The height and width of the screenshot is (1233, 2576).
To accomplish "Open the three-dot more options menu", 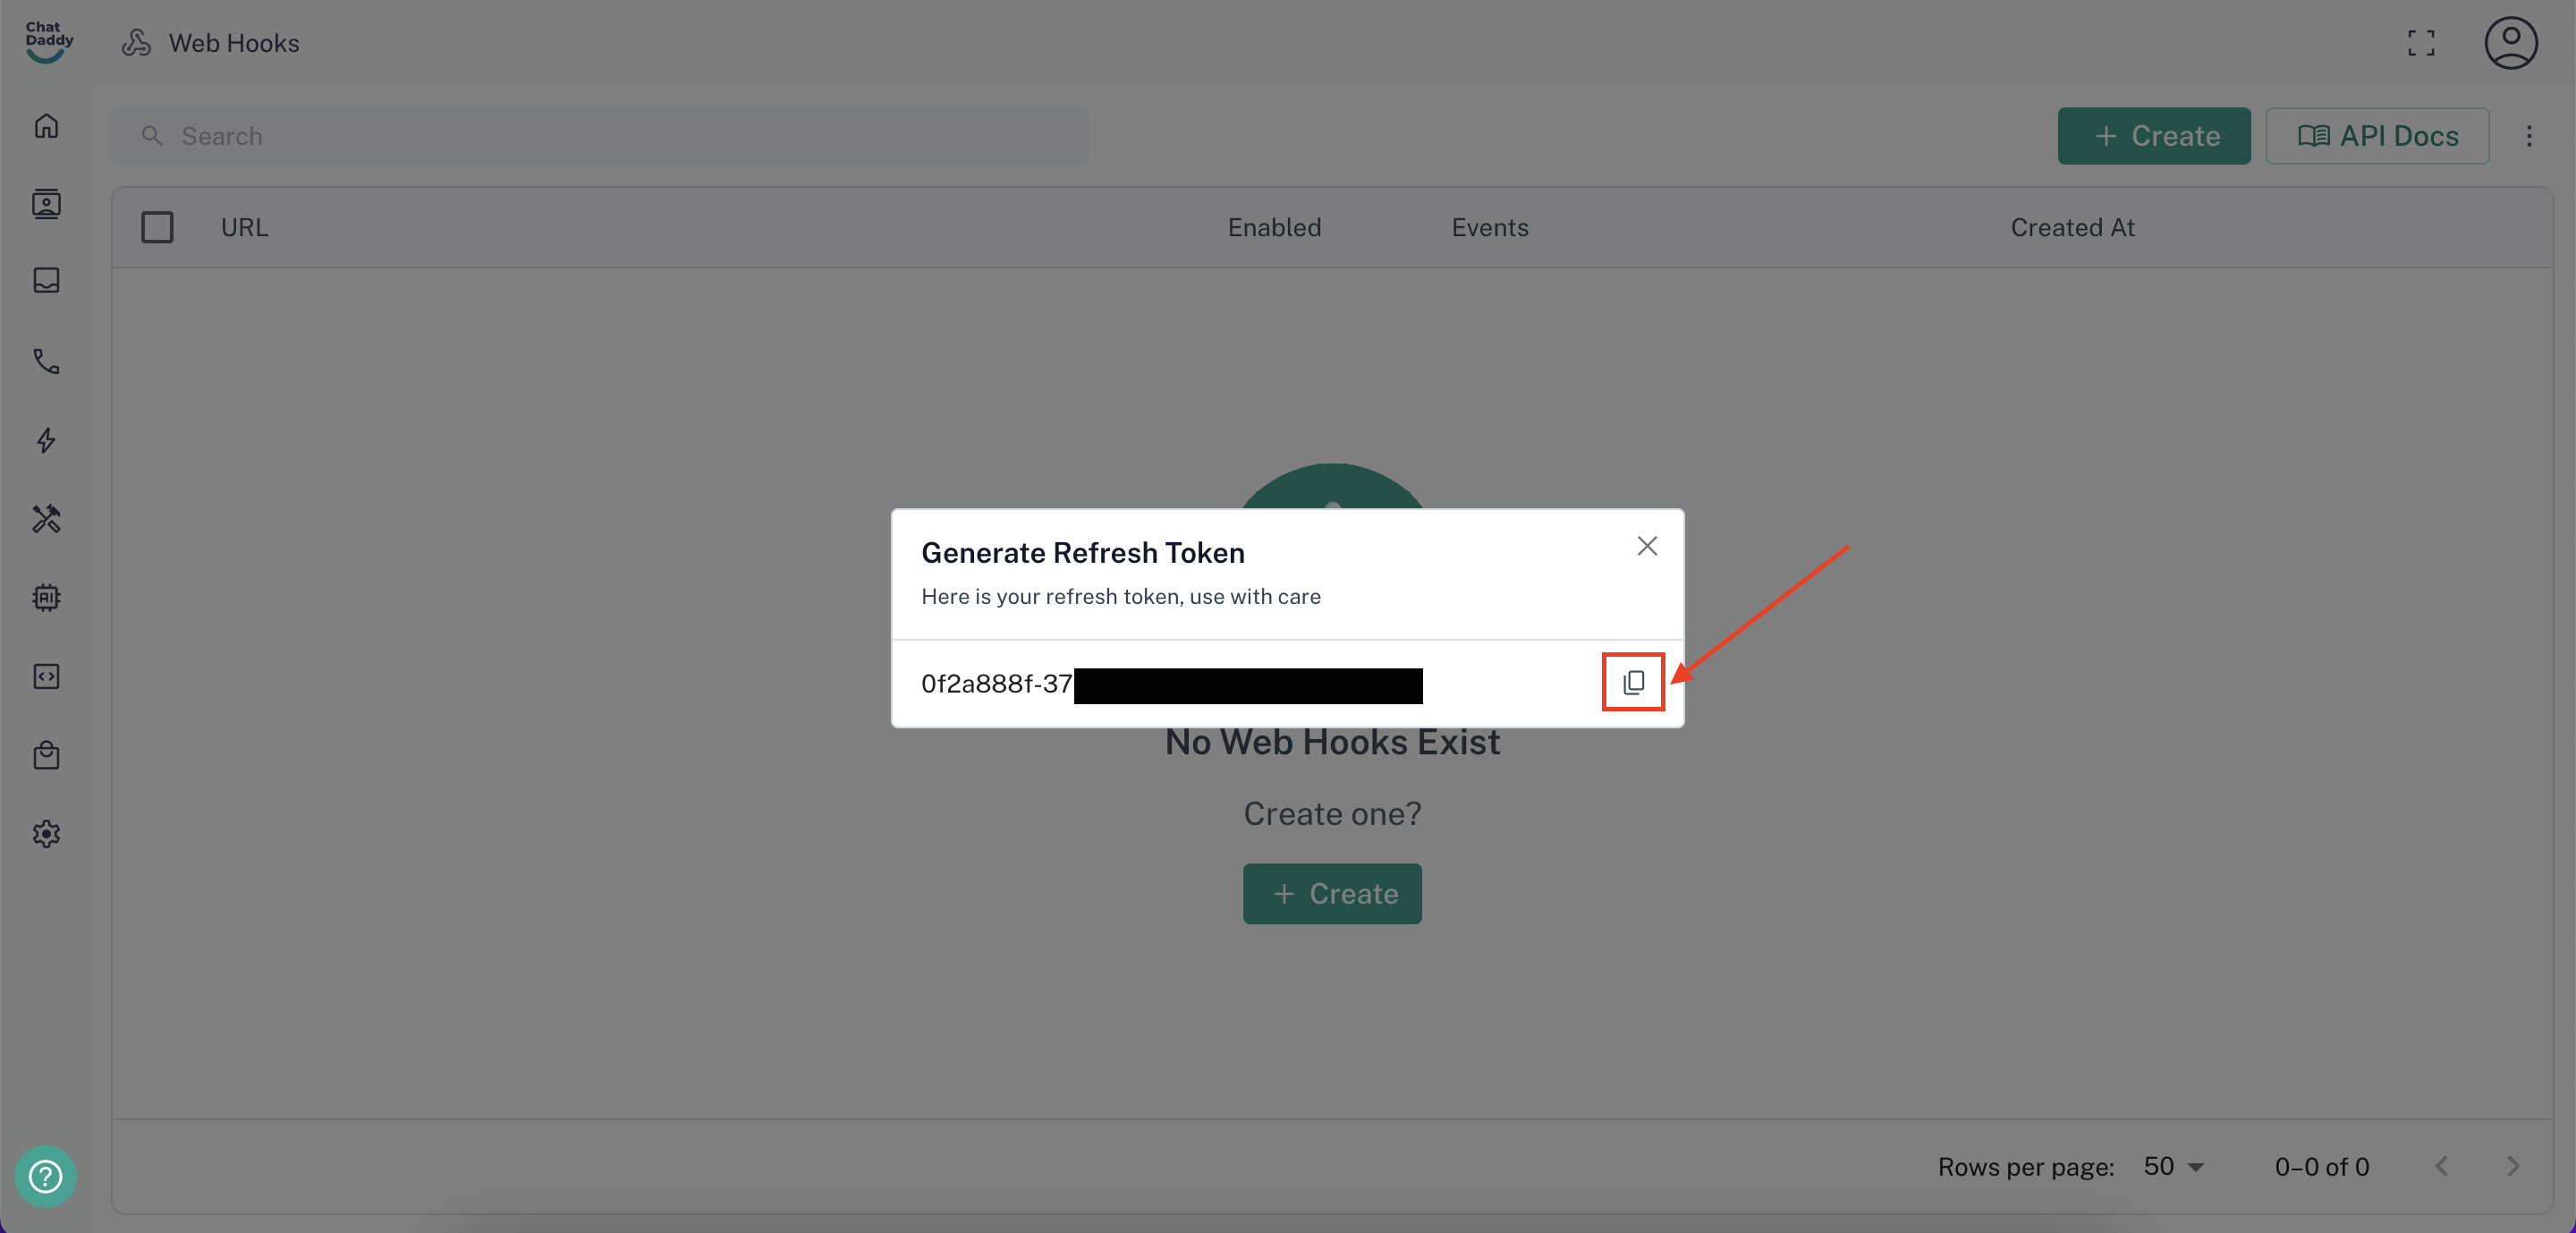I will [x=2529, y=136].
